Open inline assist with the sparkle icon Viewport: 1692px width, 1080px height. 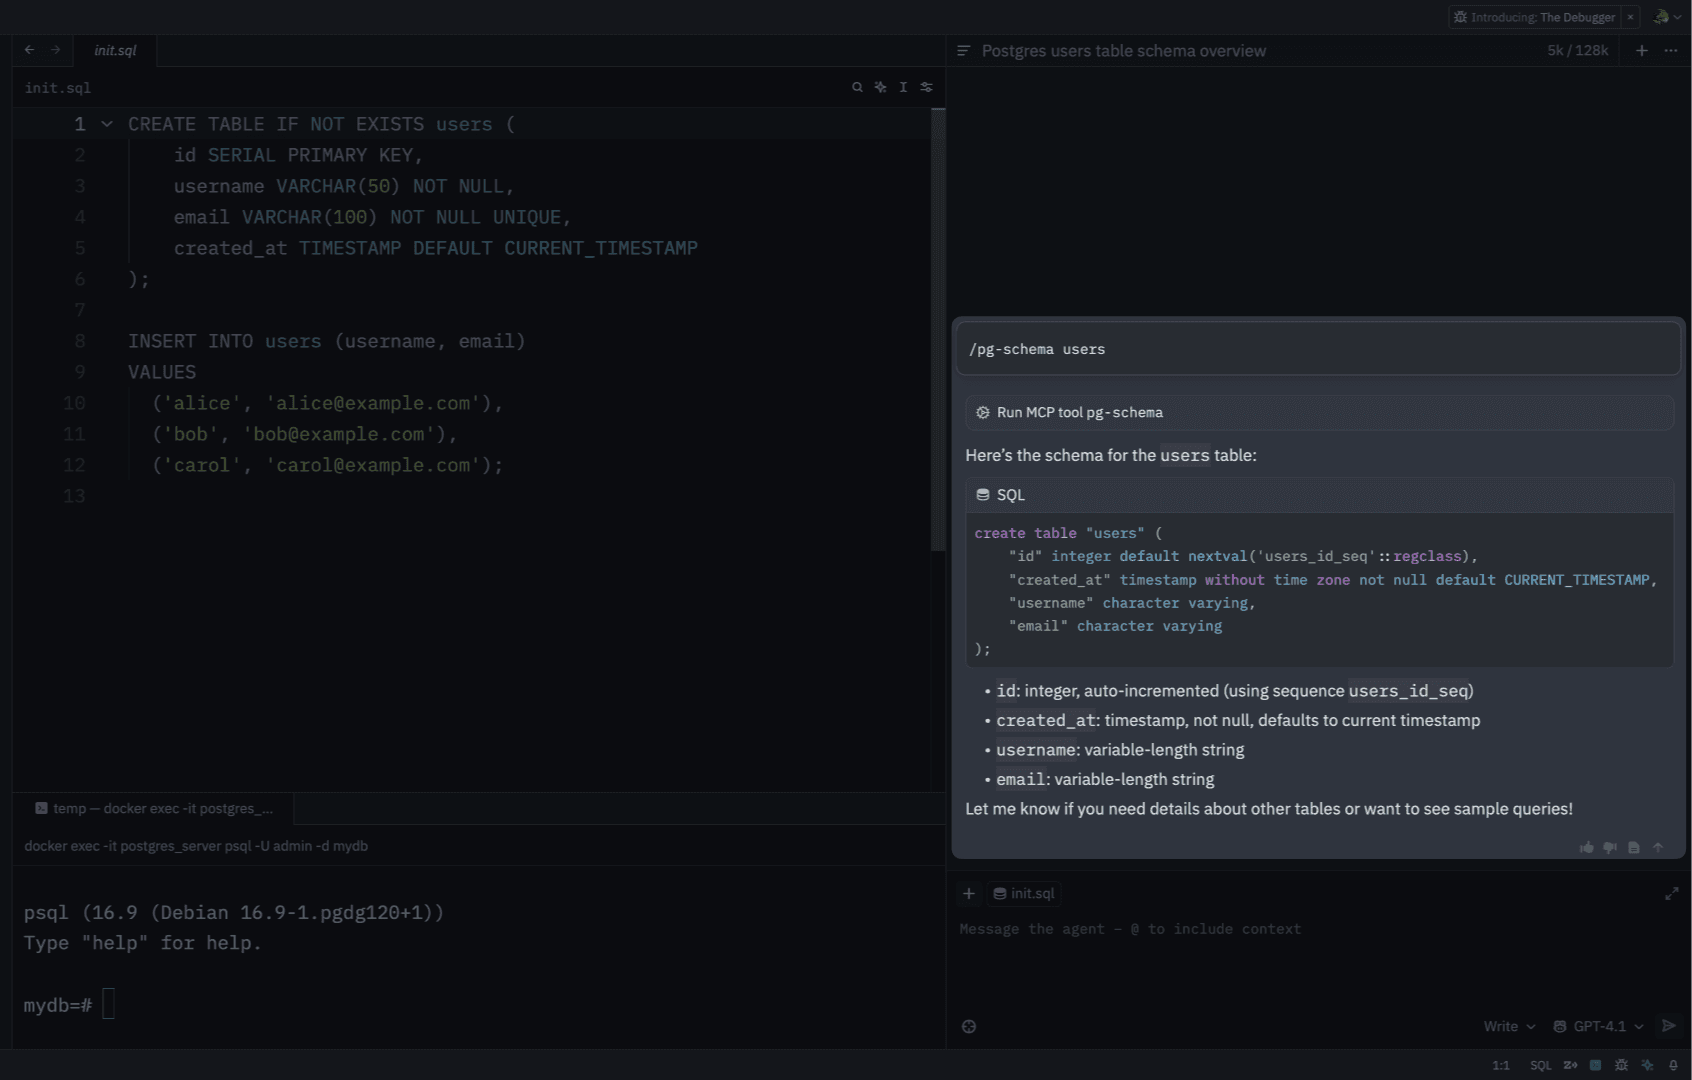point(880,87)
